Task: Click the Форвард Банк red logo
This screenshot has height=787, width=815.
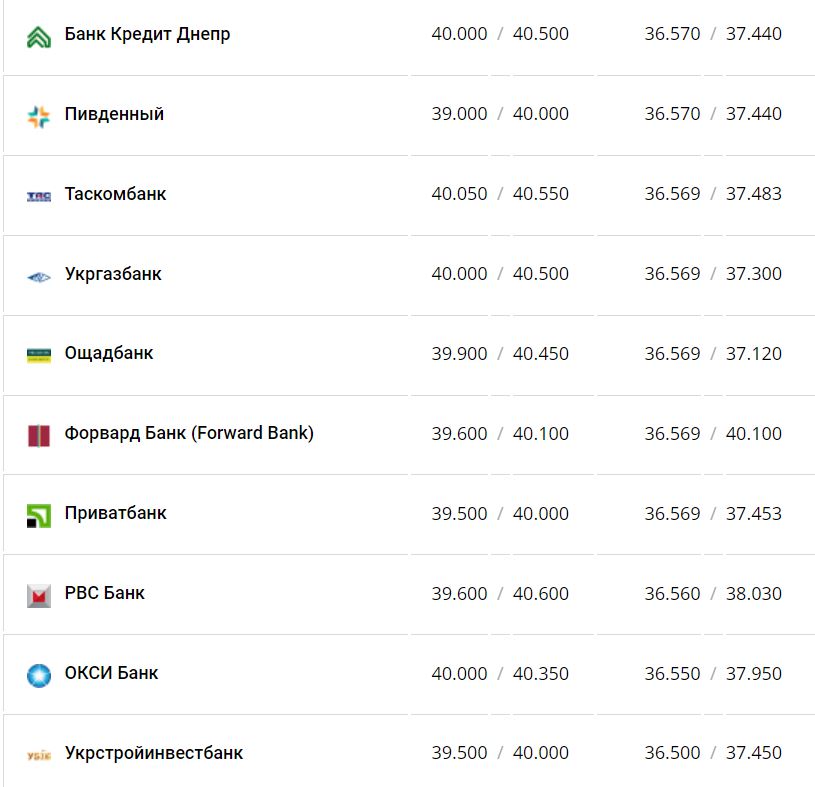Action: tap(38, 435)
